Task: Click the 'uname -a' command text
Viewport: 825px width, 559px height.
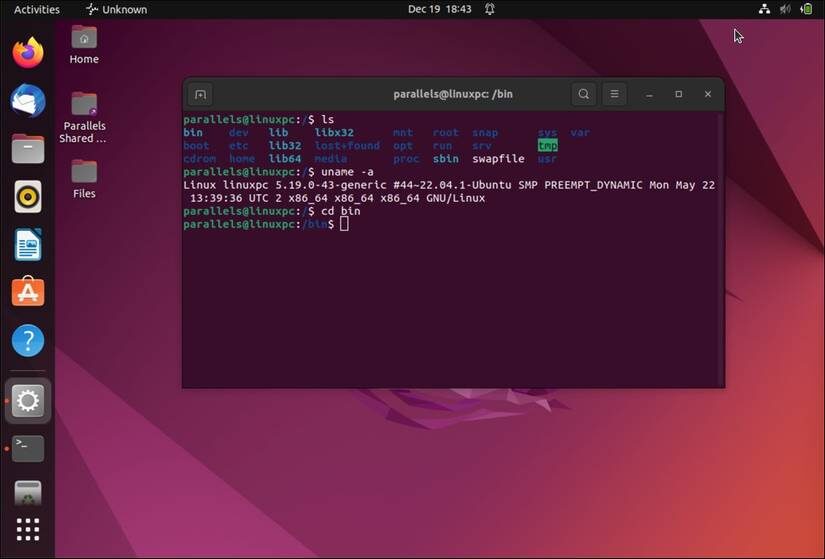Action: tap(347, 172)
